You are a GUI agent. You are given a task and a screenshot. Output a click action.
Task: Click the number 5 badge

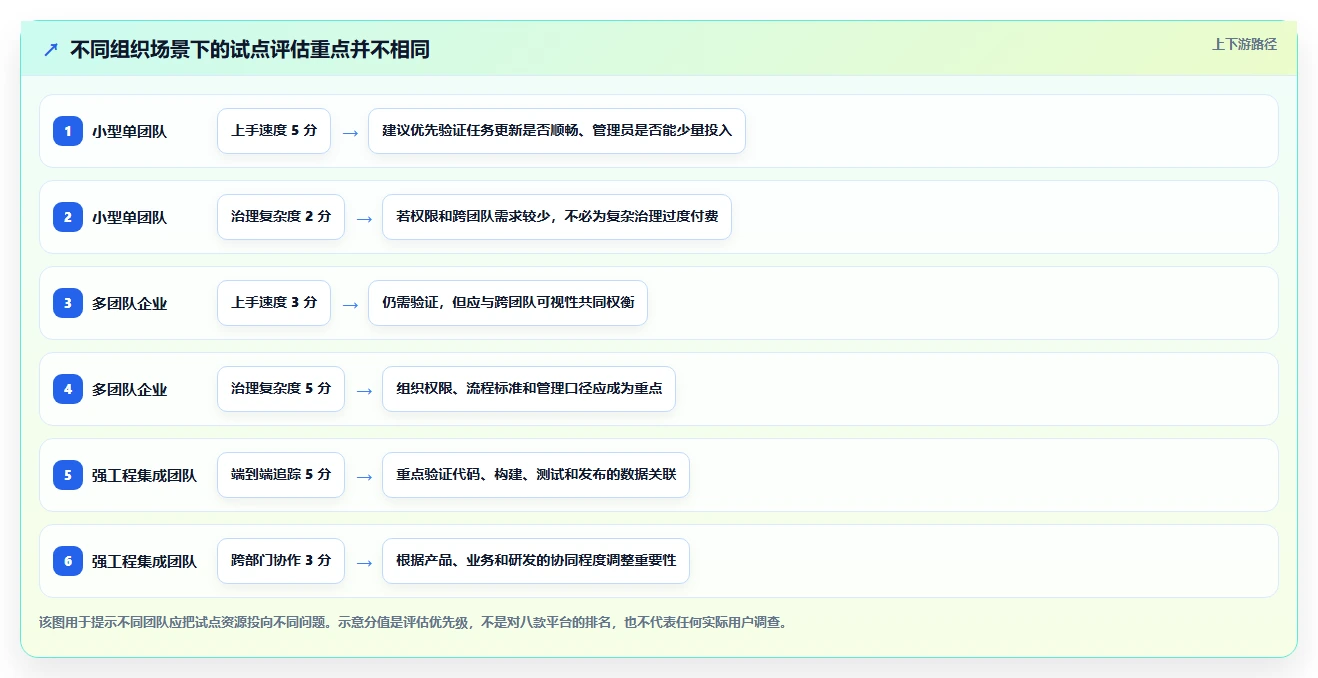tap(68, 475)
